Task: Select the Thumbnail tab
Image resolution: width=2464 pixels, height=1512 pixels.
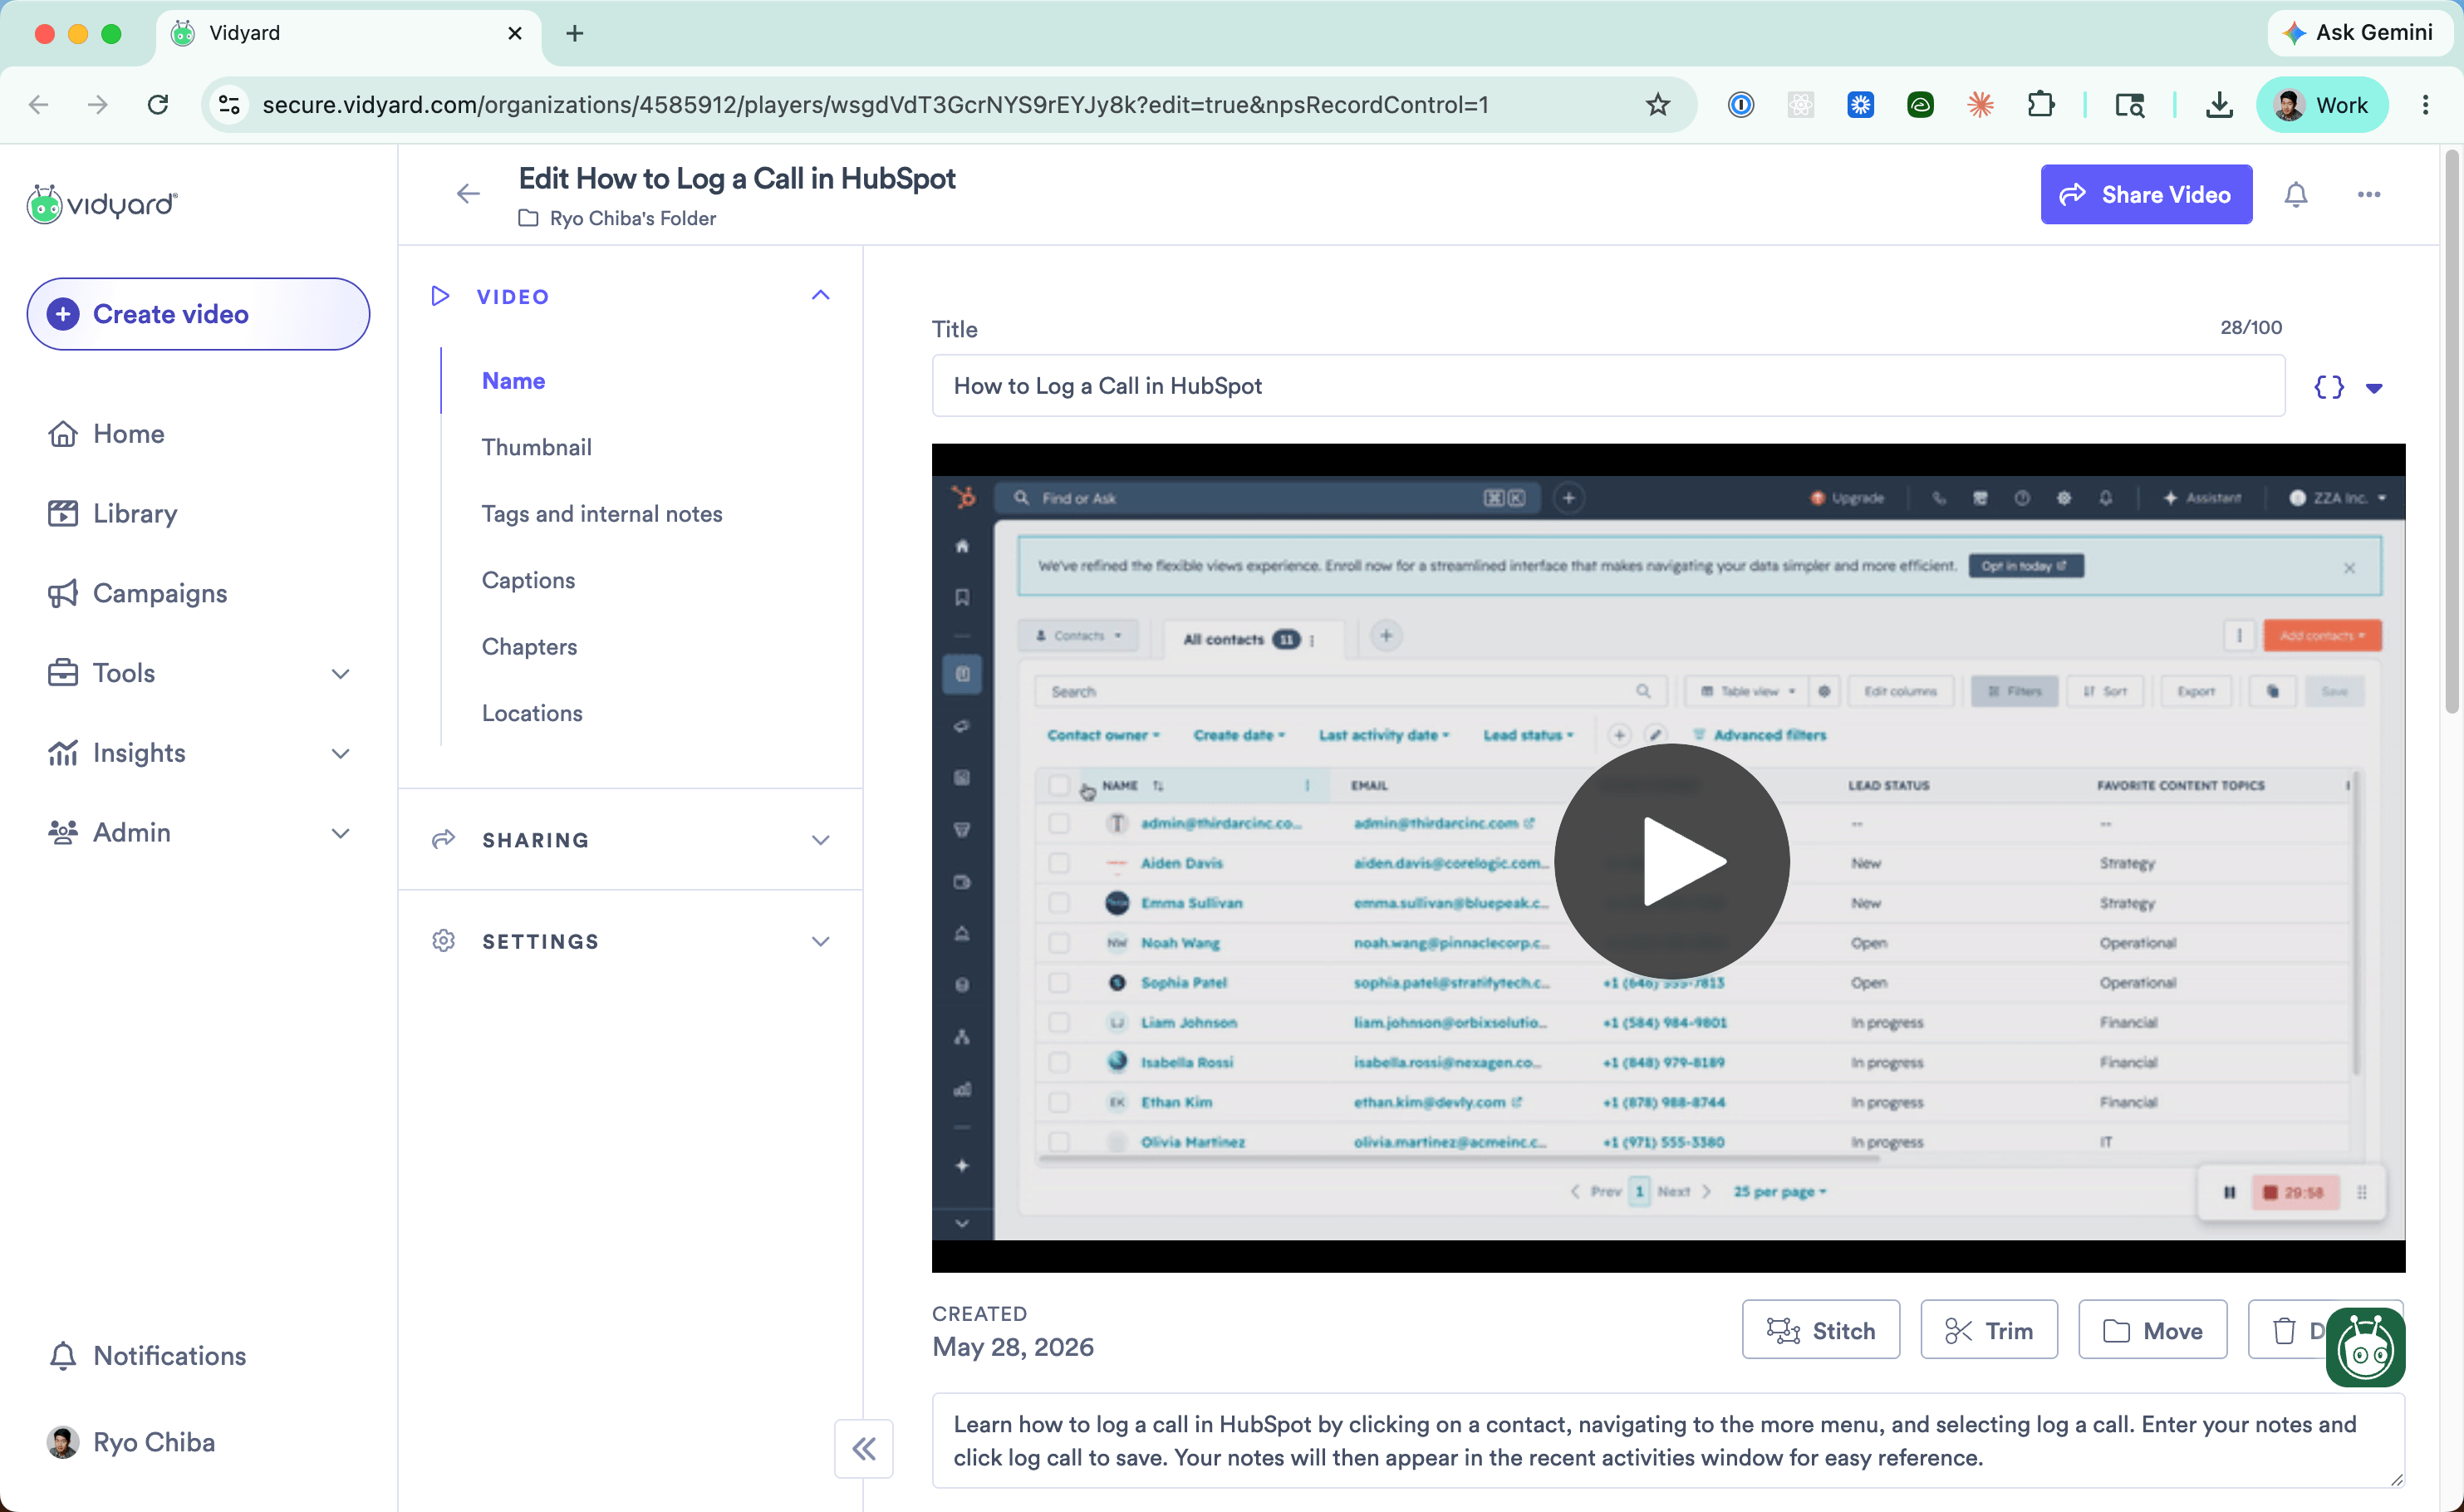Action: [536, 447]
